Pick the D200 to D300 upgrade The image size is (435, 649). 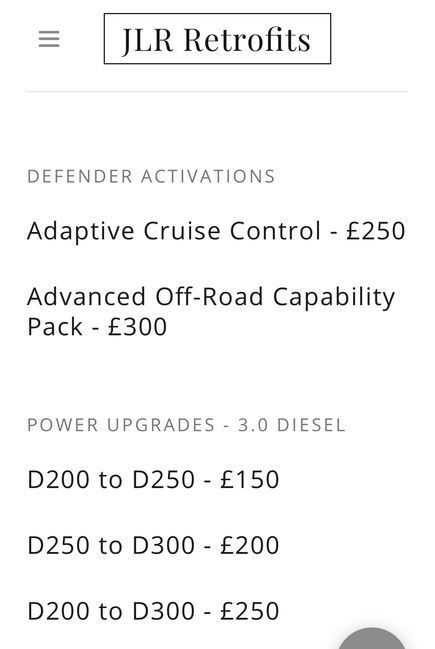pos(153,611)
